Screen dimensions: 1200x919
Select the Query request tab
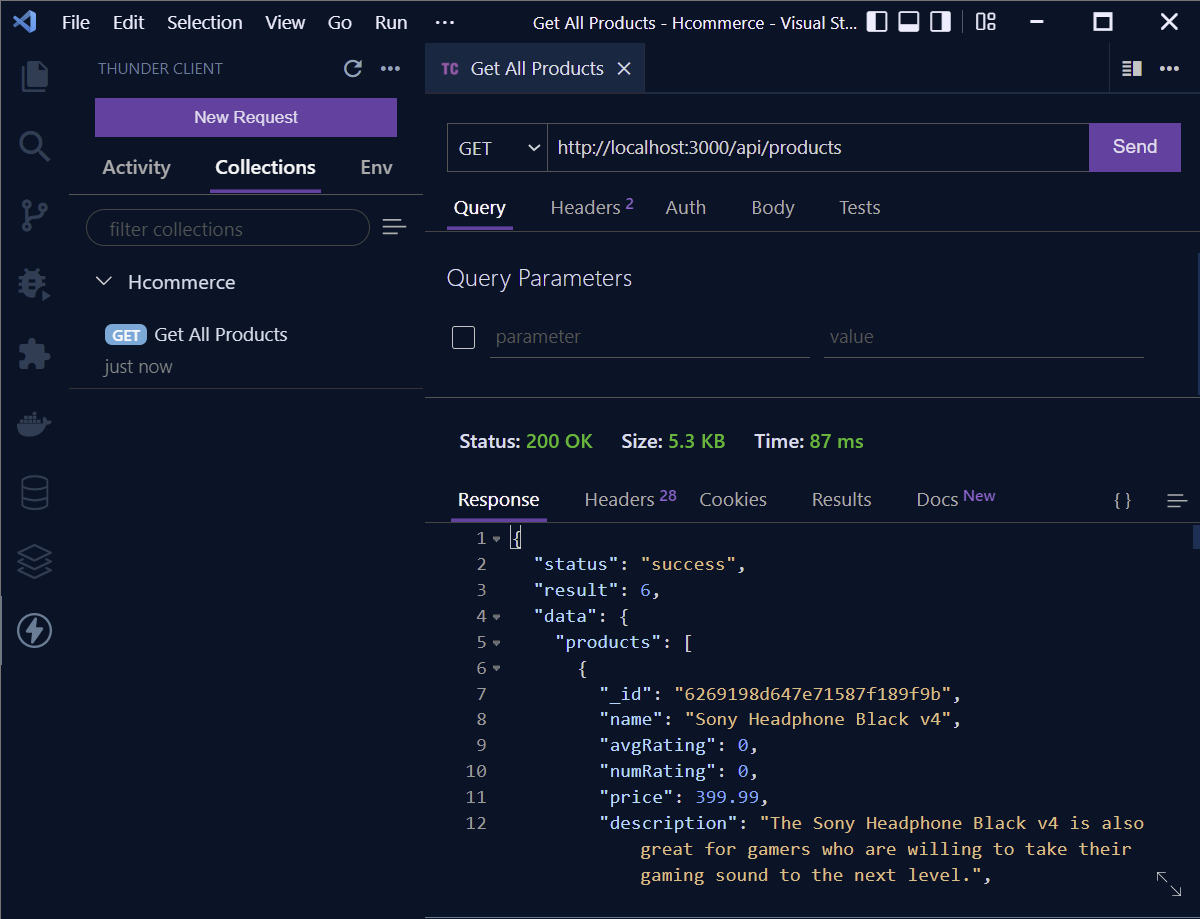coord(480,208)
